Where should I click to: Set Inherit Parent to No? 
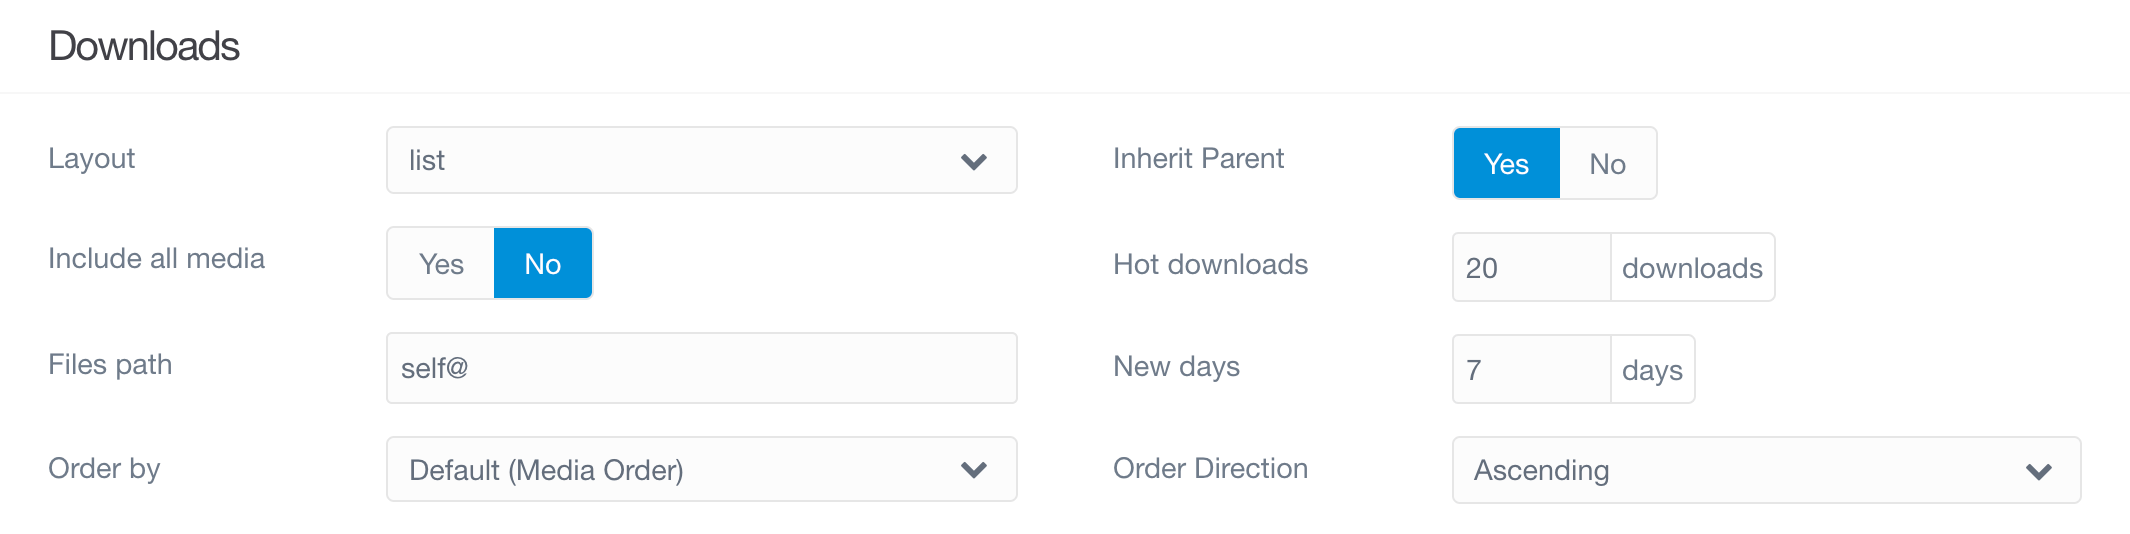[1607, 163]
